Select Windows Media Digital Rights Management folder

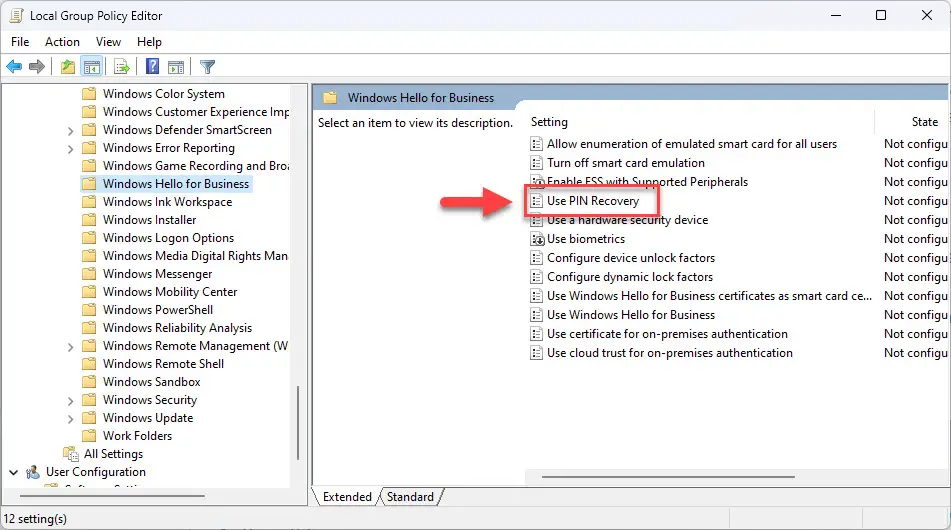195,256
